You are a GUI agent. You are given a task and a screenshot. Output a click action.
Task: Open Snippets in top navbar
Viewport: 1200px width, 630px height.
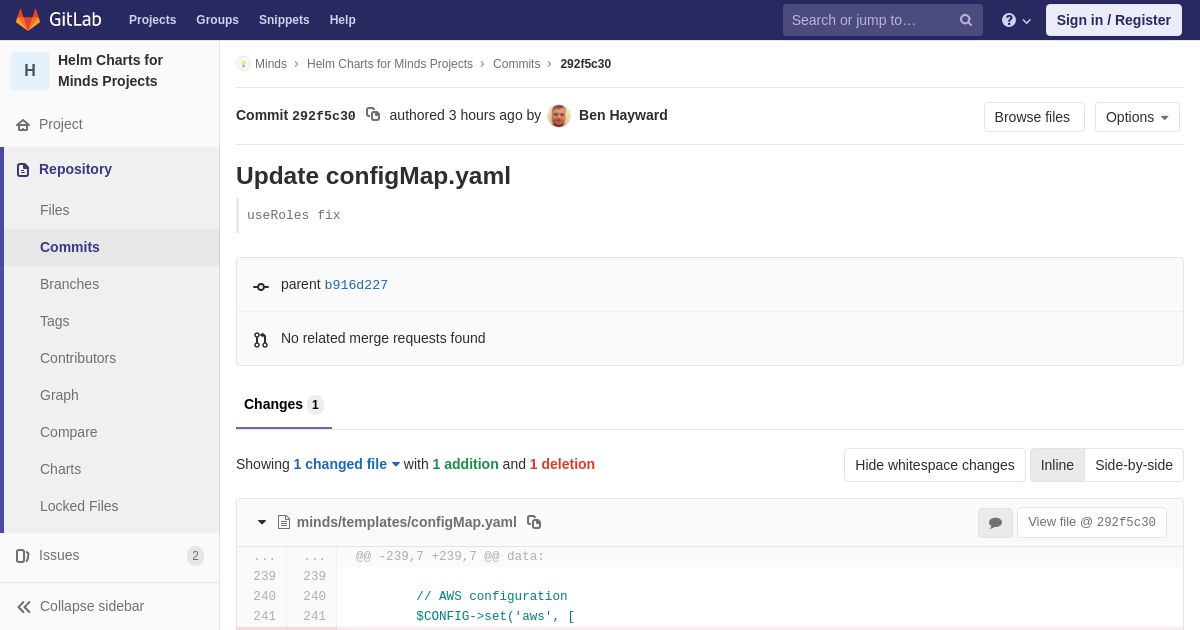(x=284, y=20)
